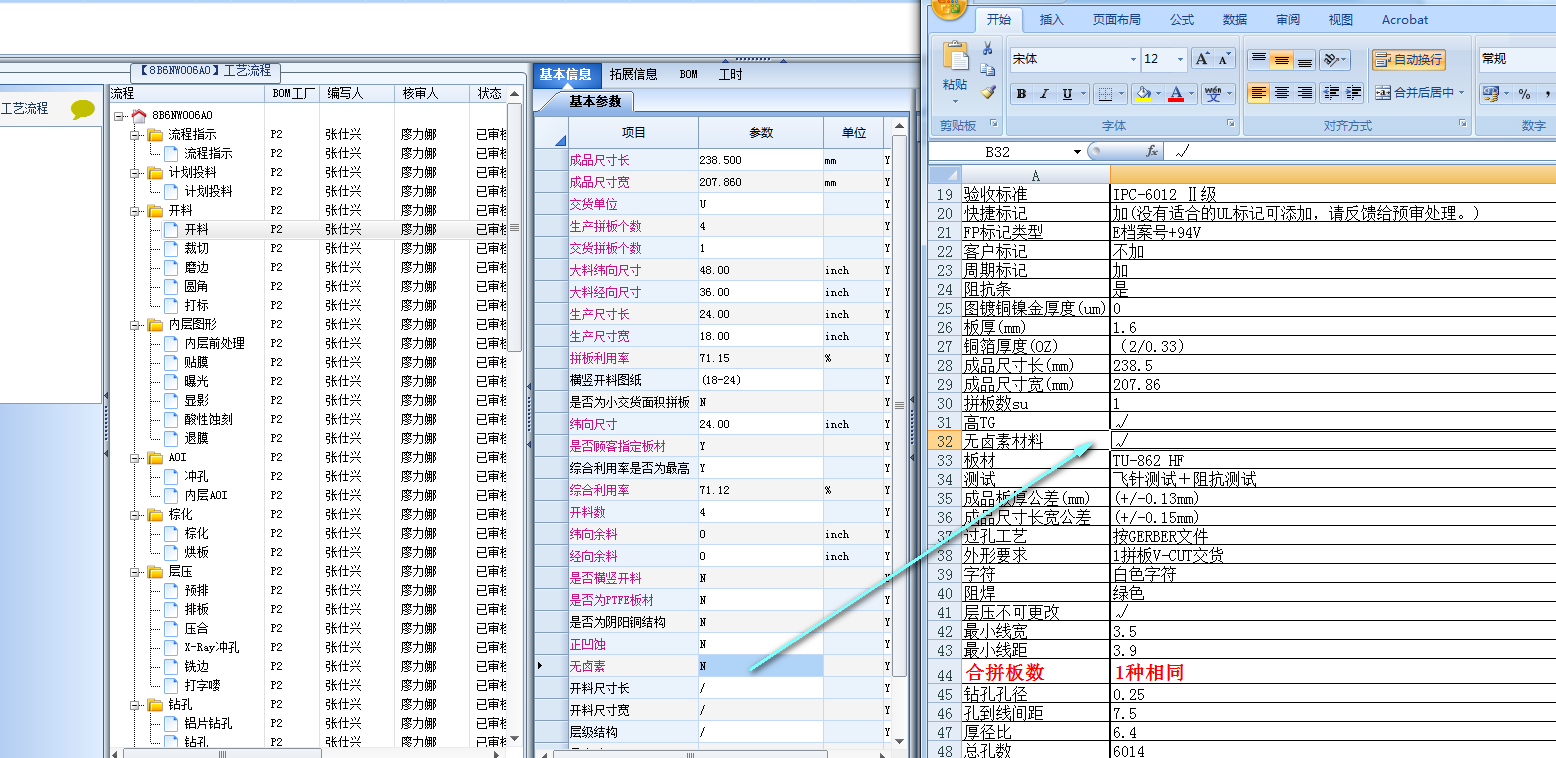Click the scissors cut icon in Excel
The height and width of the screenshot is (758, 1556).
point(988,48)
